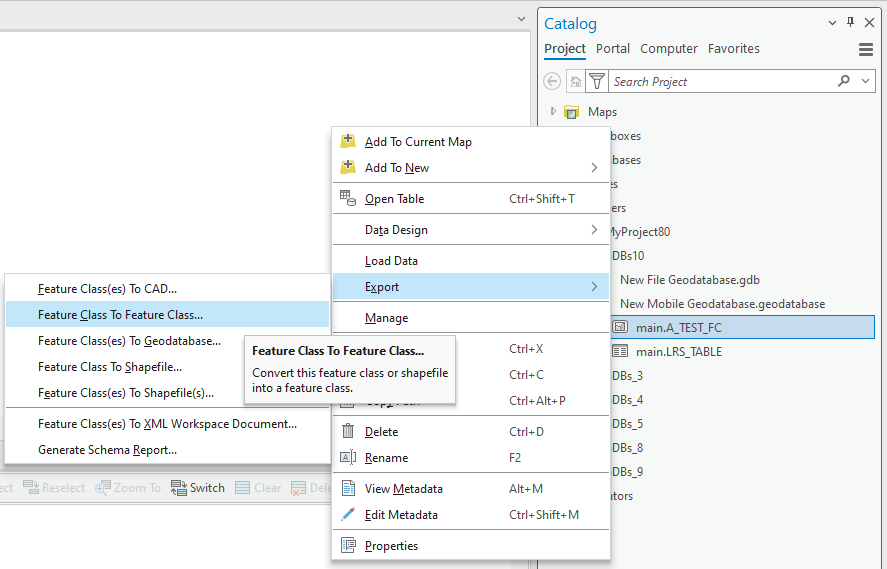Toggle auto-hide pin on Catalog pane
The width and height of the screenshot is (887, 569).
[851, 22]
